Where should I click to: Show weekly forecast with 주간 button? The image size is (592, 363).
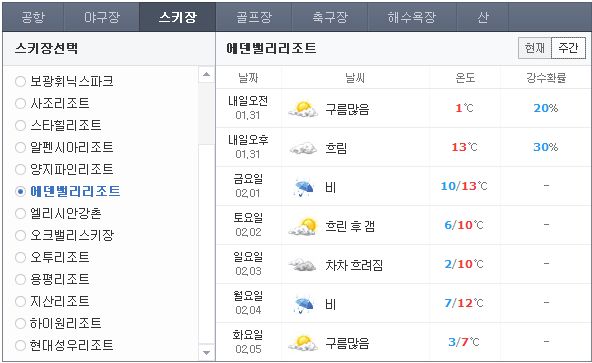(569, 48)
